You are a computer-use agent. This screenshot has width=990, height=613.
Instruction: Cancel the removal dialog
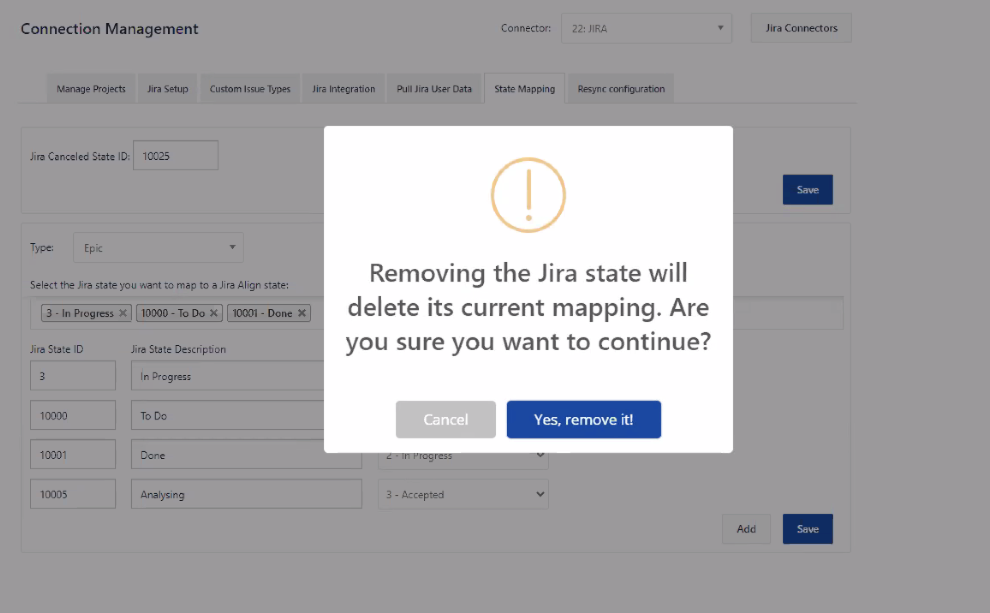[446, 419]
